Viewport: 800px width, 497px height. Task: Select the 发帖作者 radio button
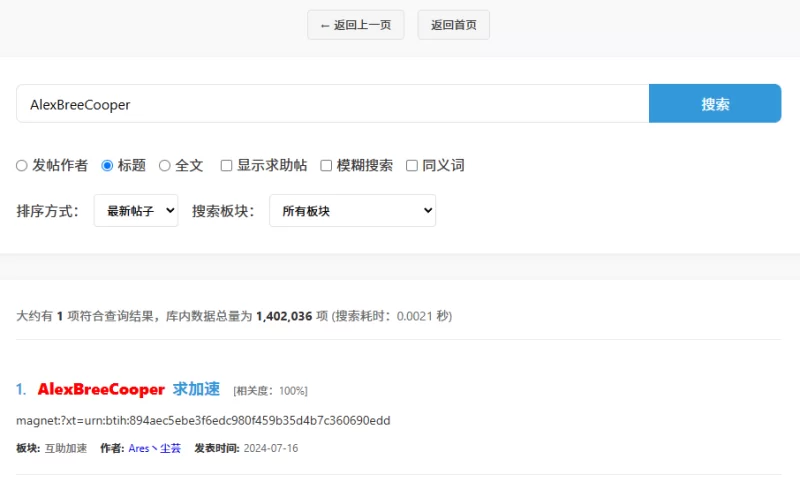(22, 166)
